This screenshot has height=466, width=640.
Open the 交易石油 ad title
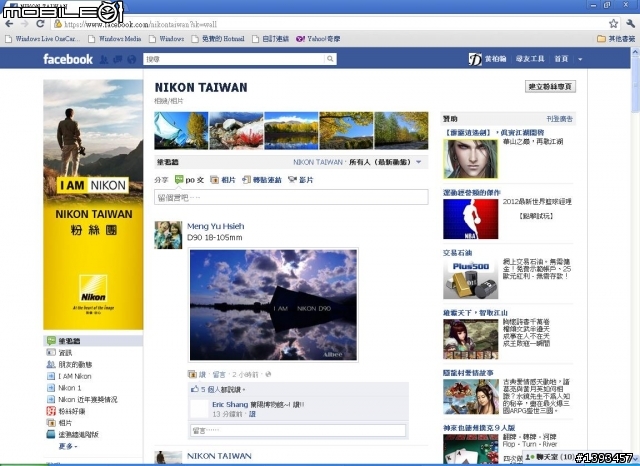click(458, 253)
